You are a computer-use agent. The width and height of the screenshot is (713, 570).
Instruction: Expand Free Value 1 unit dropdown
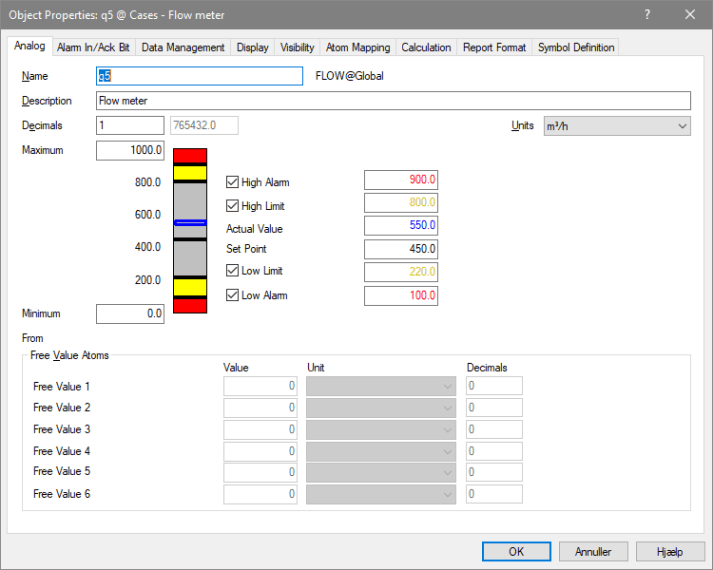381,386
